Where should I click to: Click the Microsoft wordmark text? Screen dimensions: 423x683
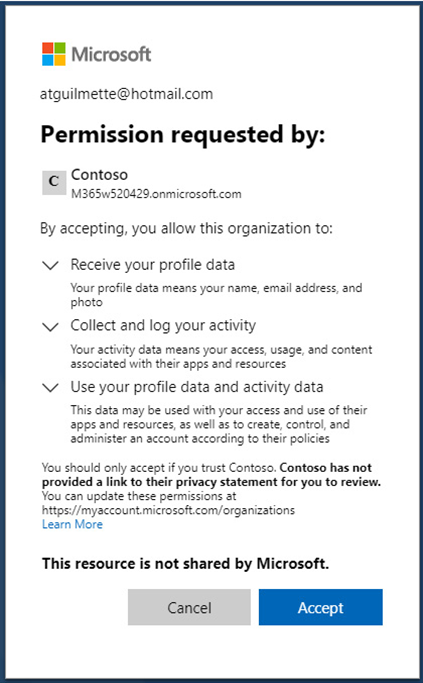(x=111, y=54)
